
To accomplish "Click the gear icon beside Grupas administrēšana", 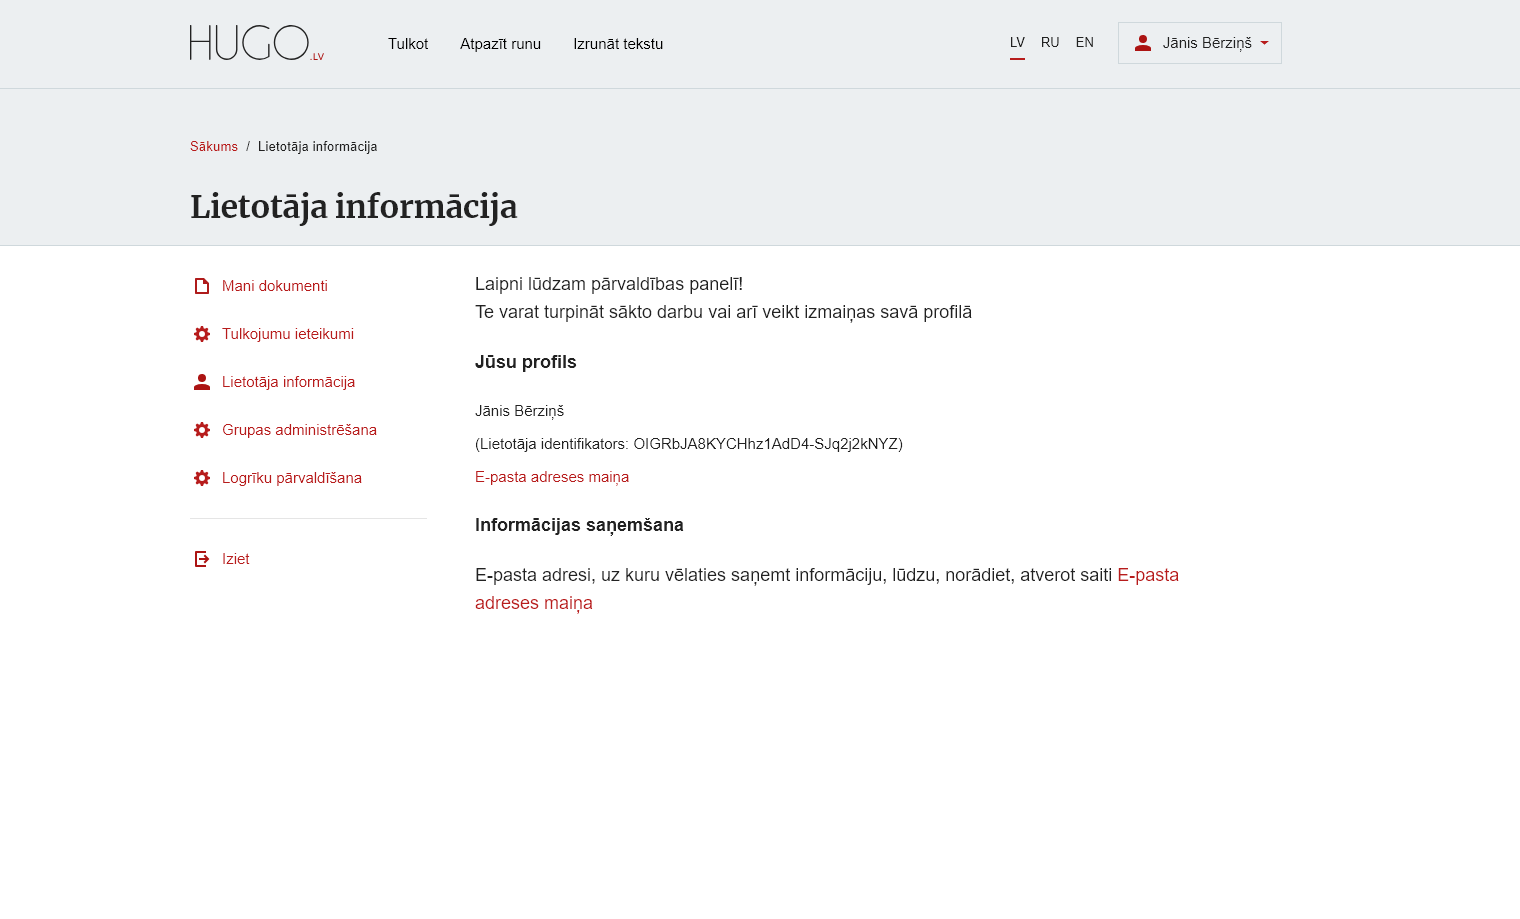I will coord(202,430).
